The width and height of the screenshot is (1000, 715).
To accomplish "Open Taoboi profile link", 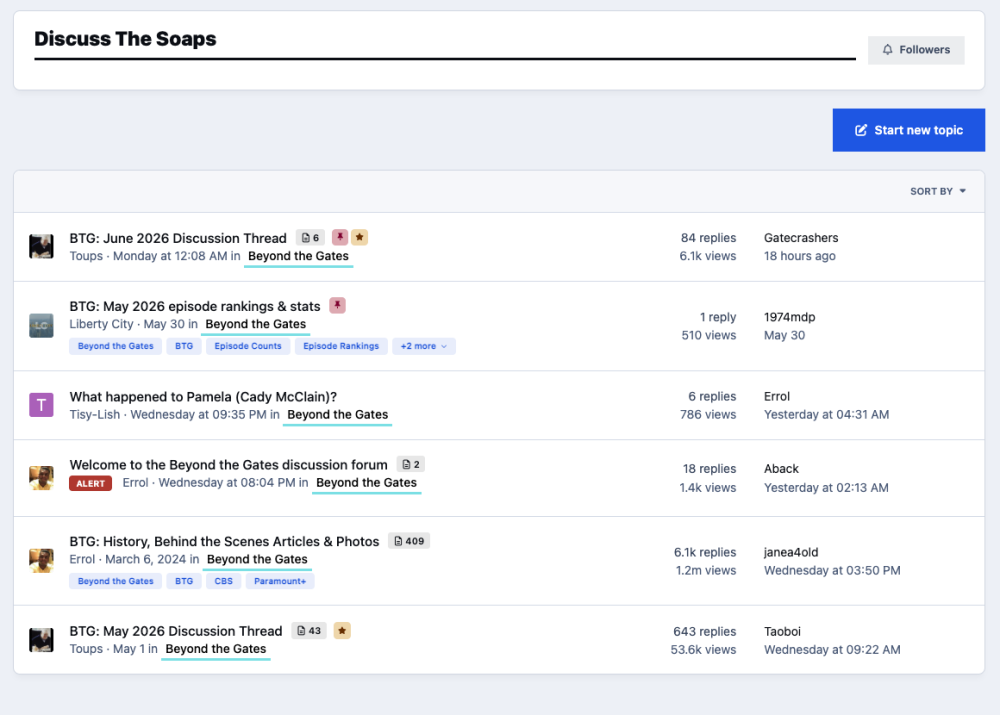I will (782, 631).
